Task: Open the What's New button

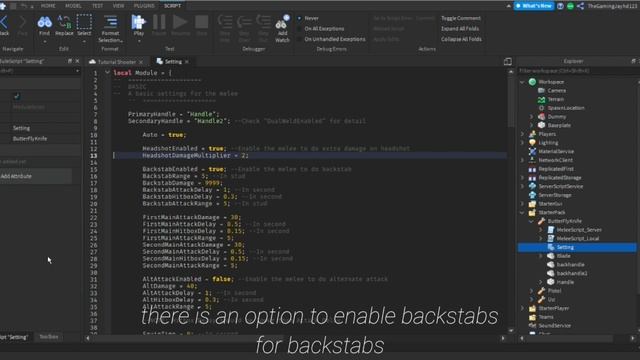Action: [533, 6]
